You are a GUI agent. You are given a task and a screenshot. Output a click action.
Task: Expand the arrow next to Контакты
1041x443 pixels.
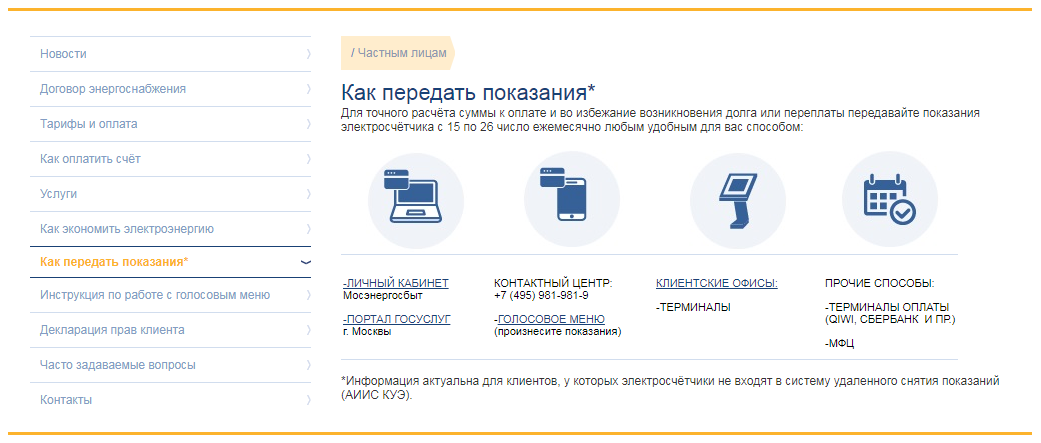coord(307,400)
